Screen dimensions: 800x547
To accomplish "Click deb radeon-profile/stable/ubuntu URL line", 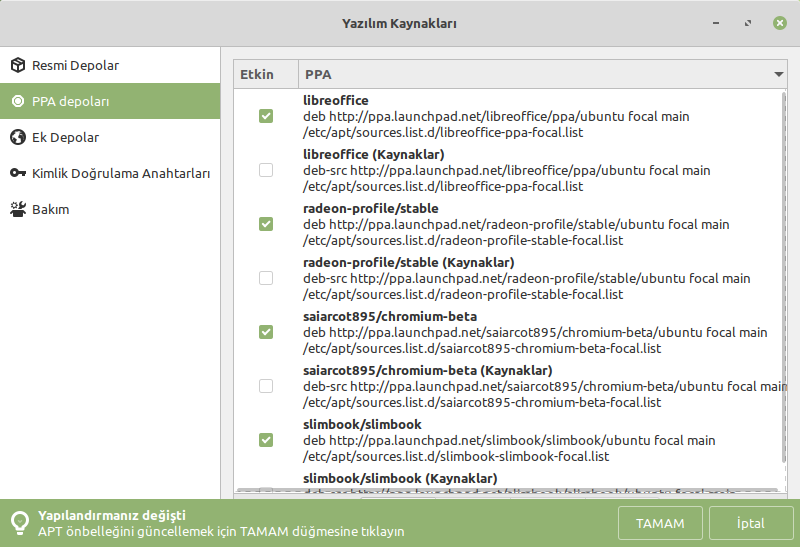I will [x=516, y=225].
